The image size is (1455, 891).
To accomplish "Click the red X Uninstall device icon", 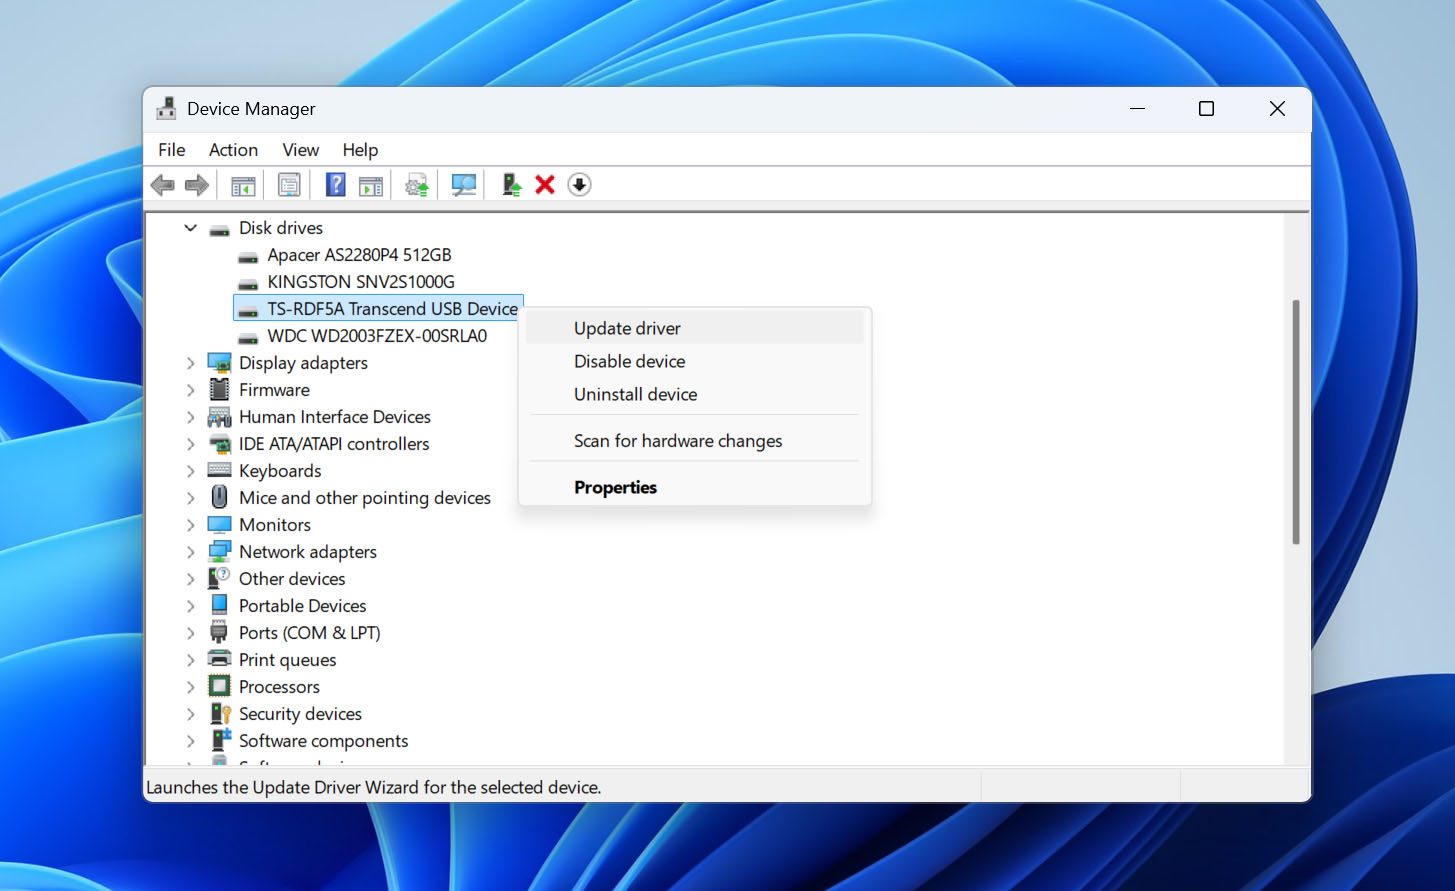I will coord(545,185).
